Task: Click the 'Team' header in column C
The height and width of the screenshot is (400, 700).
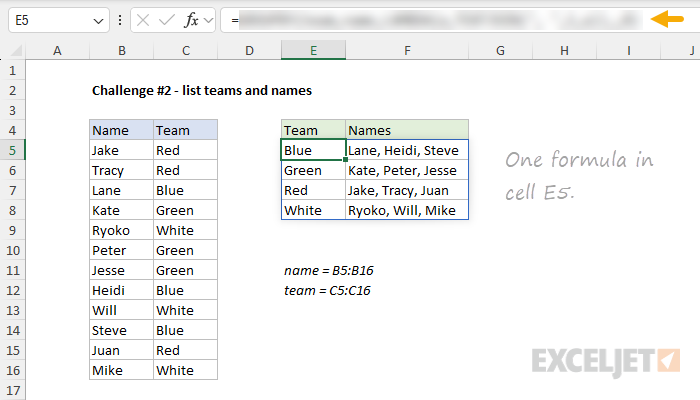Action: [186, 130]
